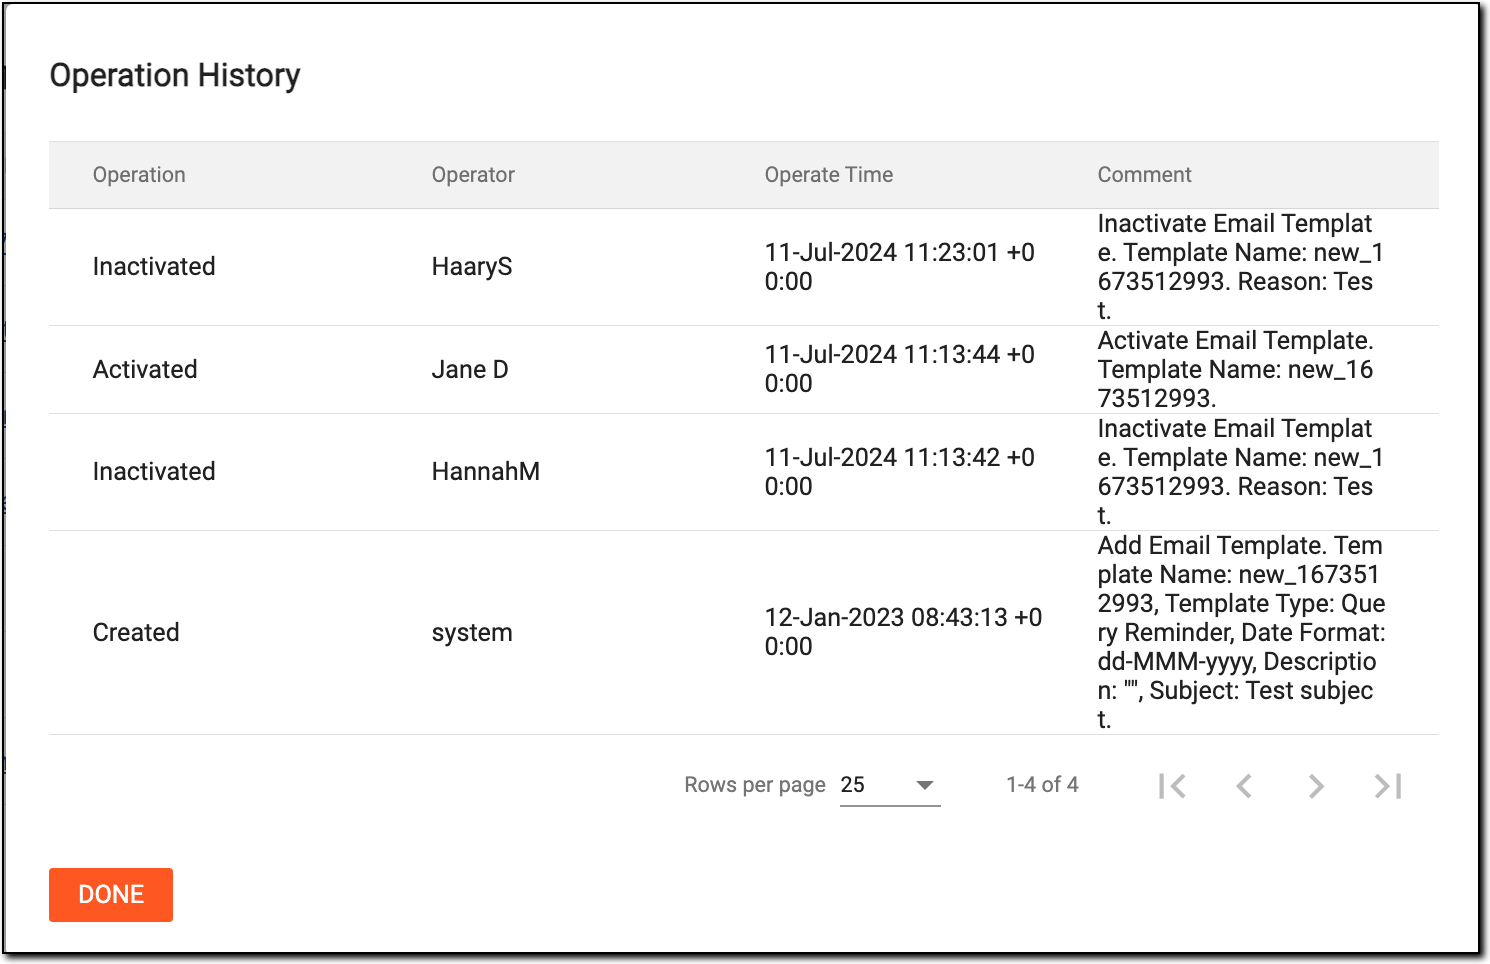Select the Created operation cell
This screenshot has width=1490, height=964.
[x=136, y=633]
